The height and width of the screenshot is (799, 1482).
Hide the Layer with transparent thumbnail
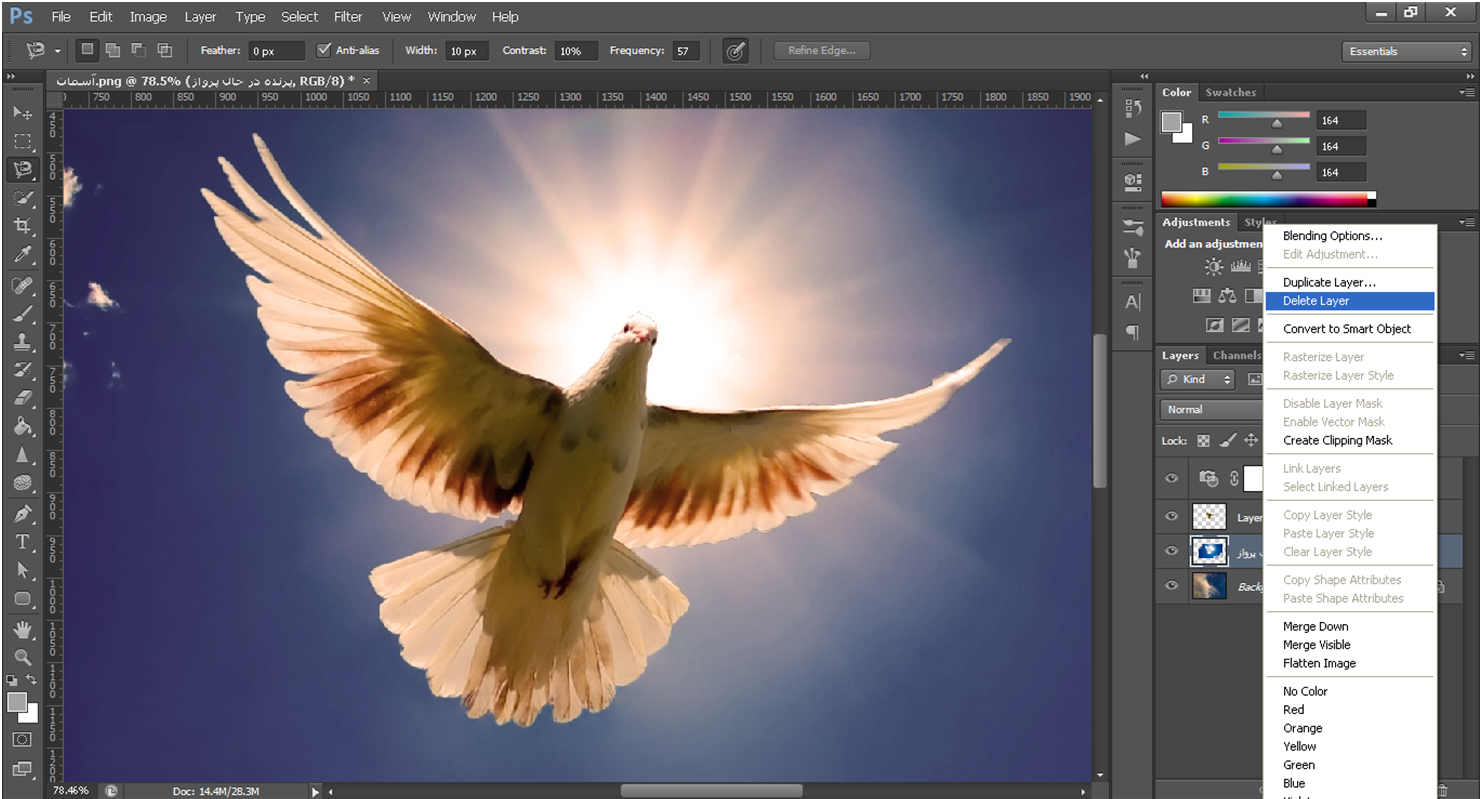pos(1171,516)
